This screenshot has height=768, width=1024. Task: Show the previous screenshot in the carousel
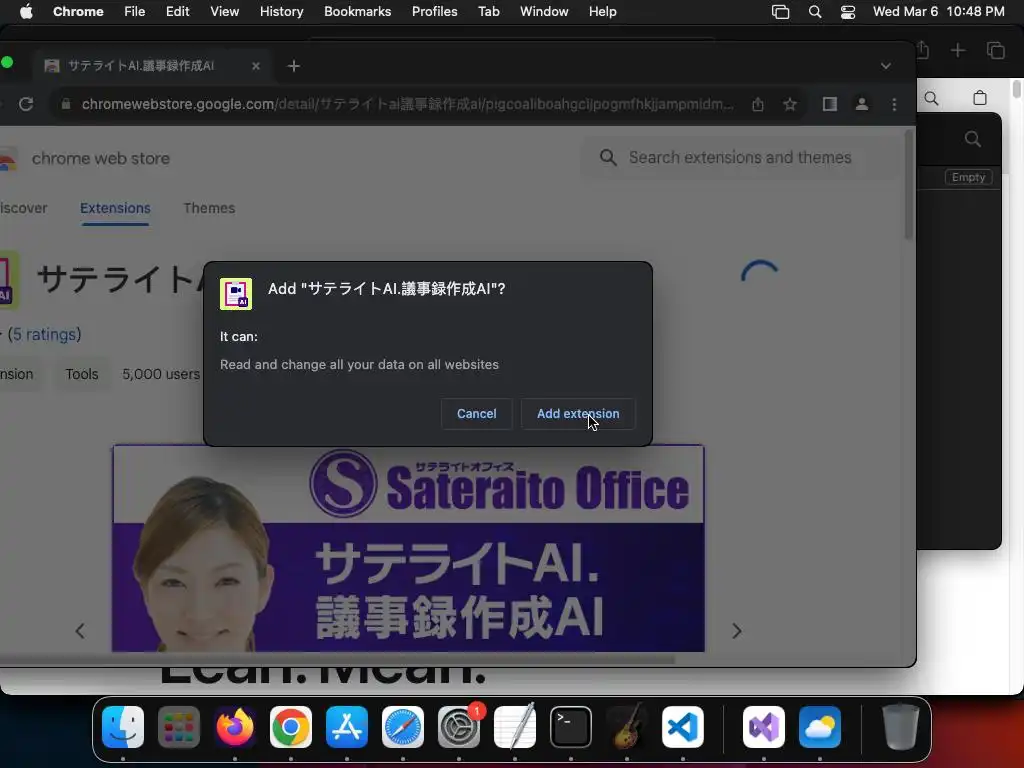(80, 631)
